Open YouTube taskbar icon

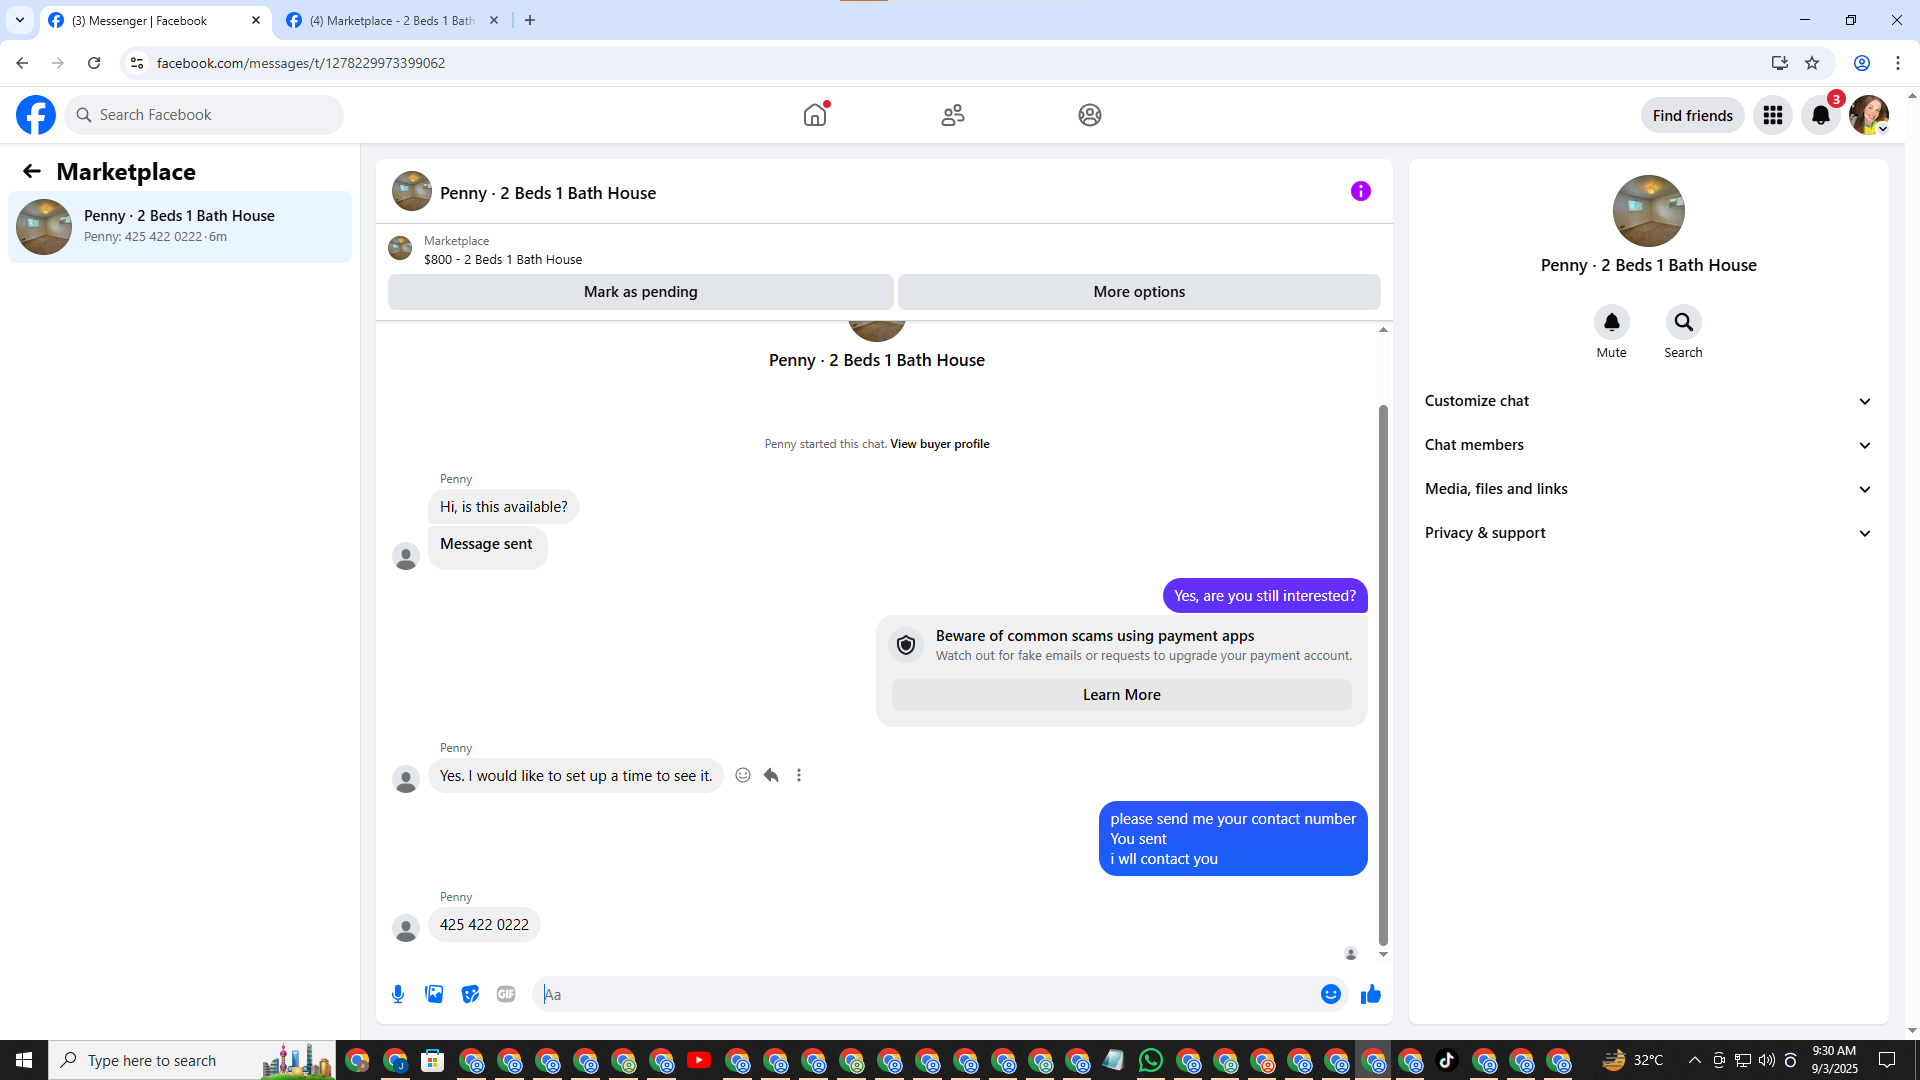click(699, 1060)
